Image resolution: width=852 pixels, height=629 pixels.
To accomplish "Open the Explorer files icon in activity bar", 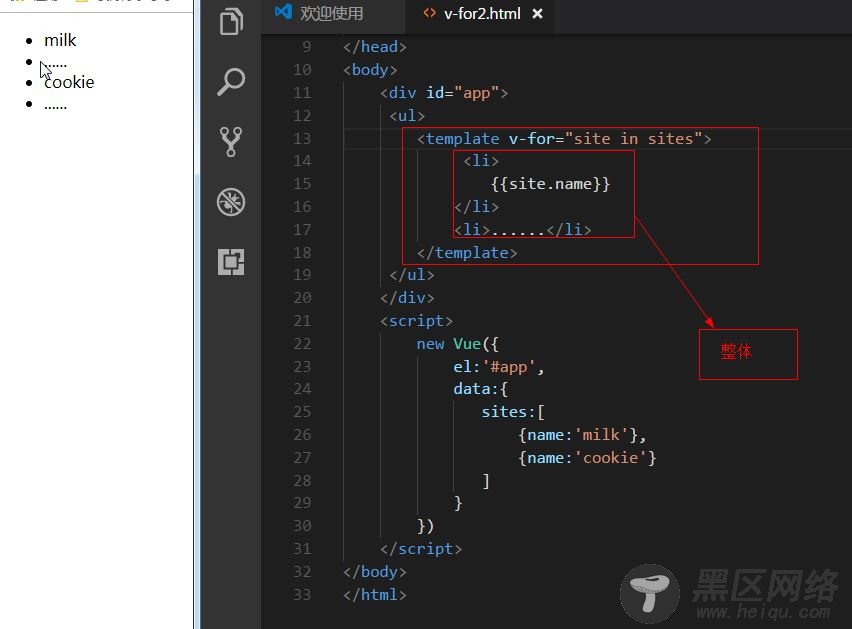I will pos(231,22).
